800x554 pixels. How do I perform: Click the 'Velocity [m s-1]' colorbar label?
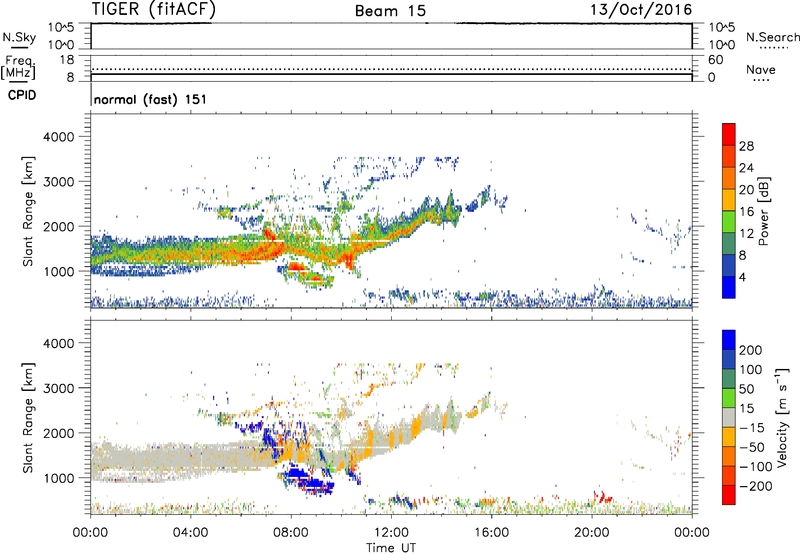(781, 417)
